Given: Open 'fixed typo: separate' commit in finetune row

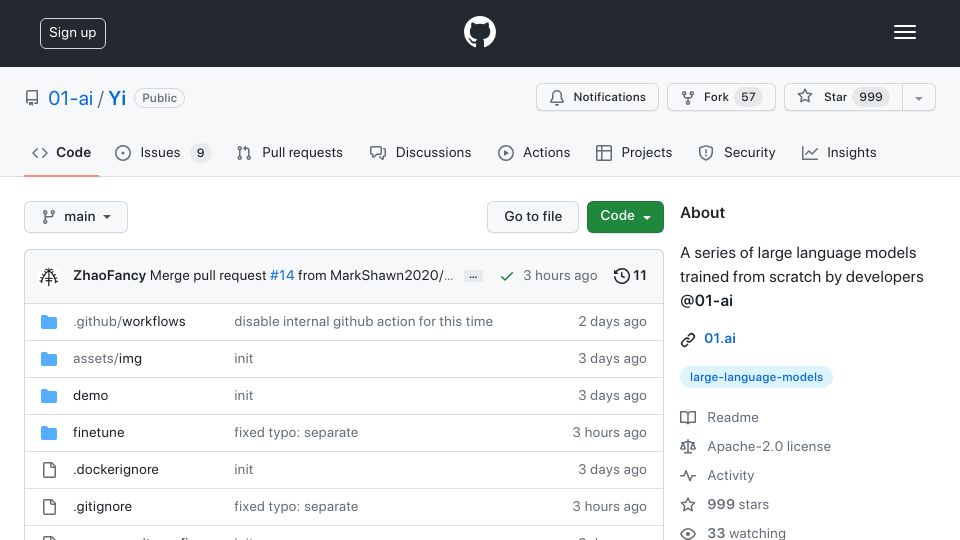Looking at the screenshot, I should coord(296,432).
